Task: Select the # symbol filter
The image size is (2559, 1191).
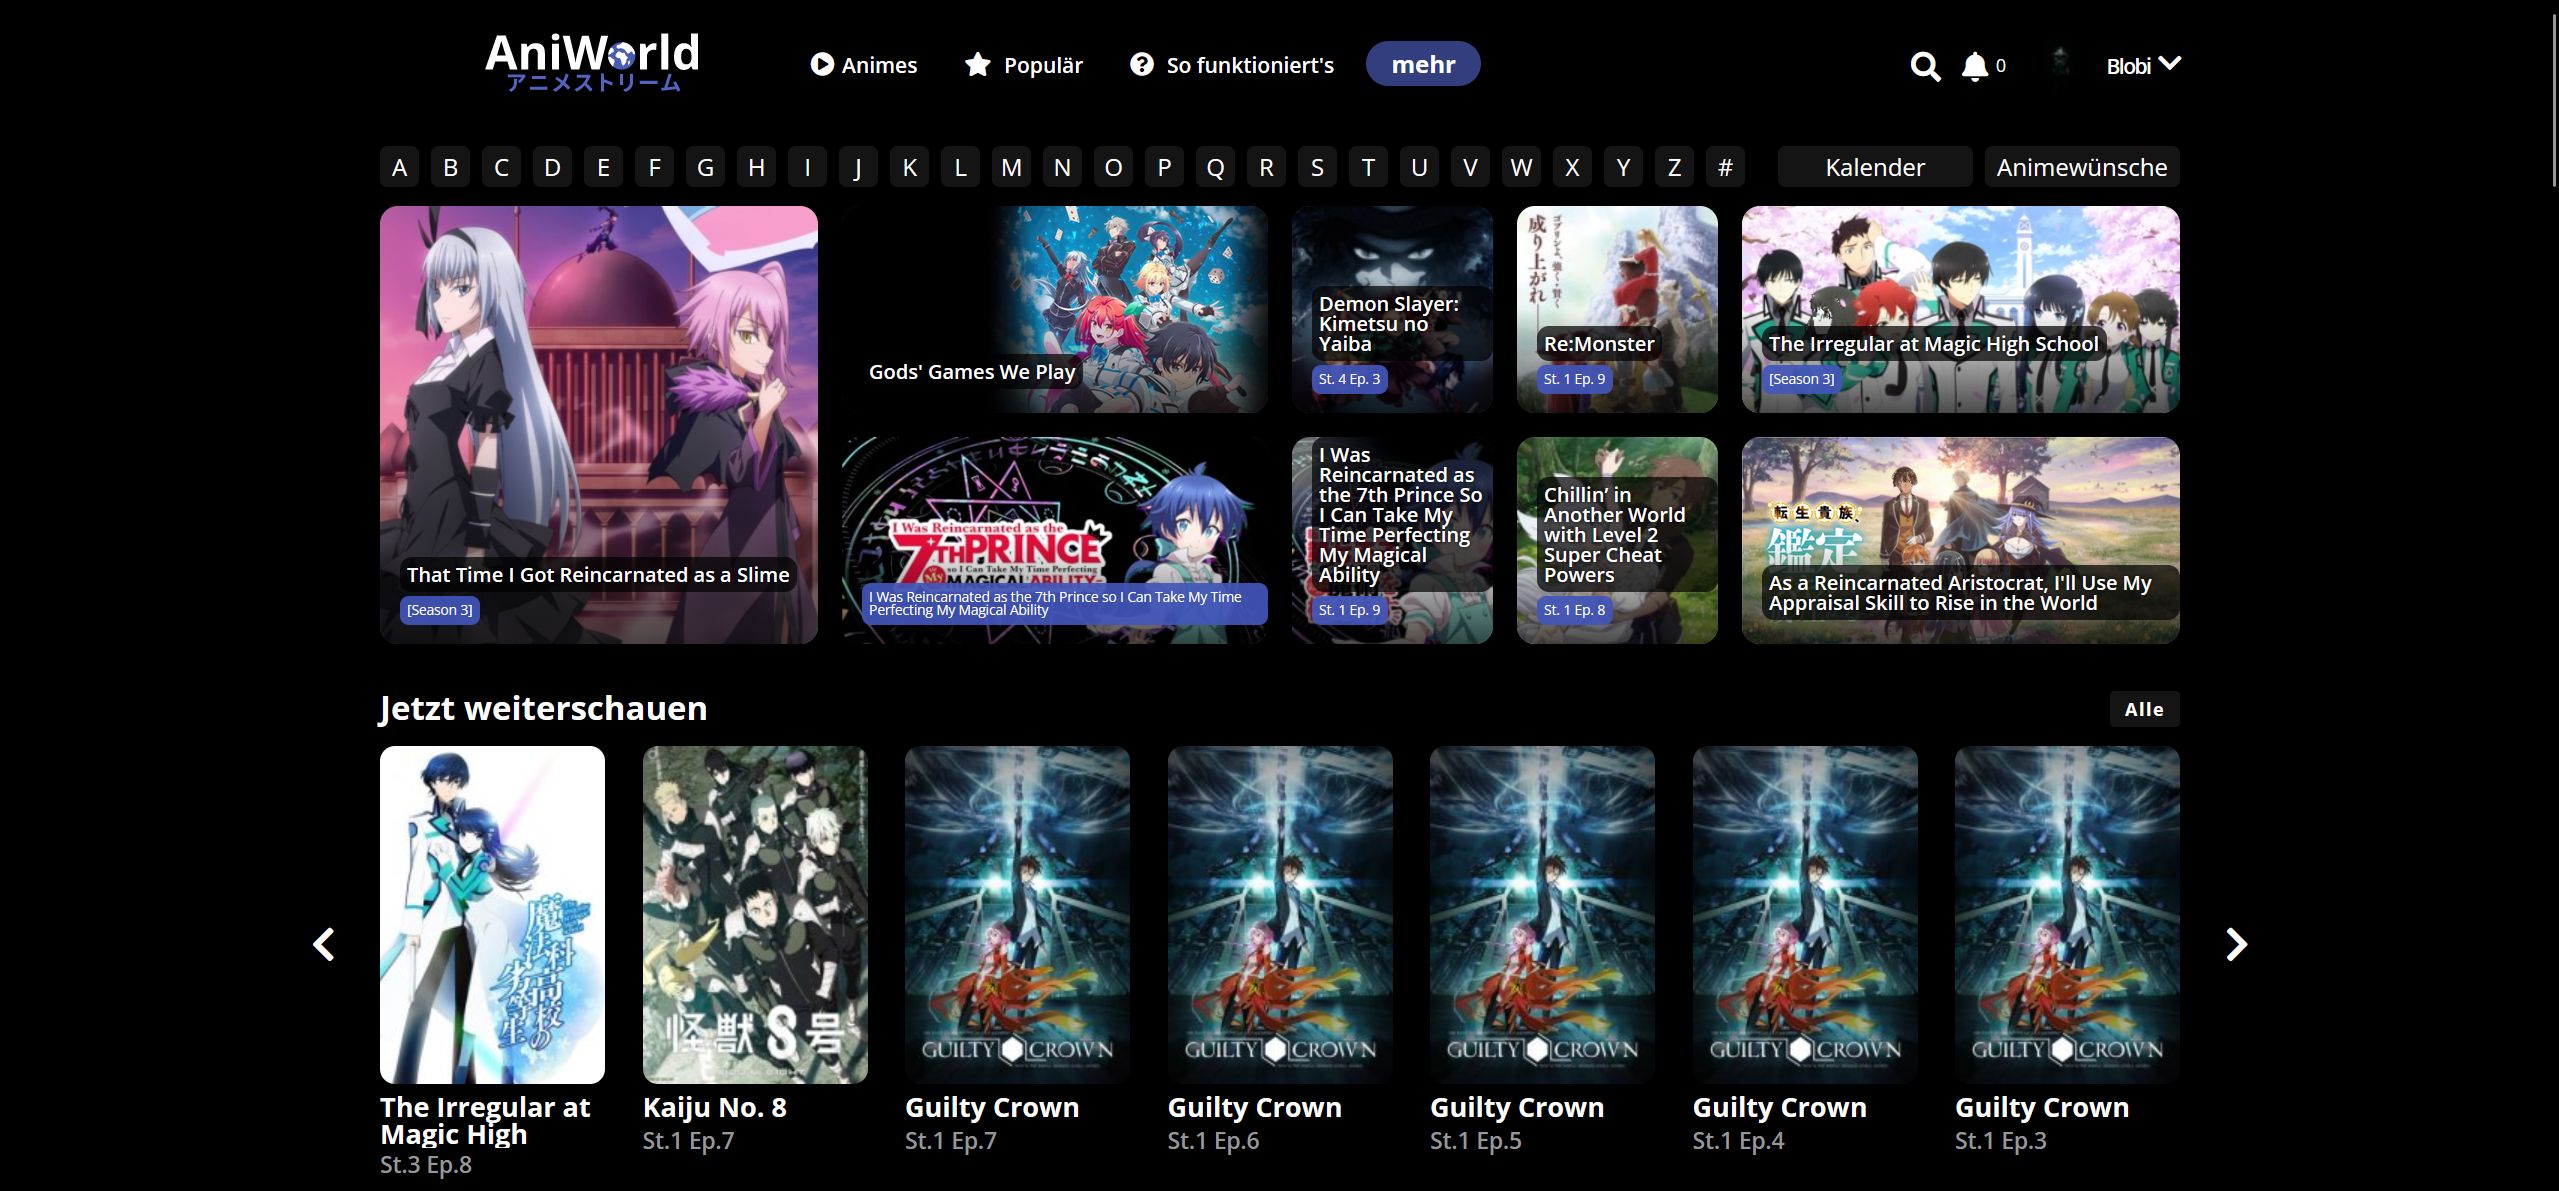Action: [x=1725, y=167]
